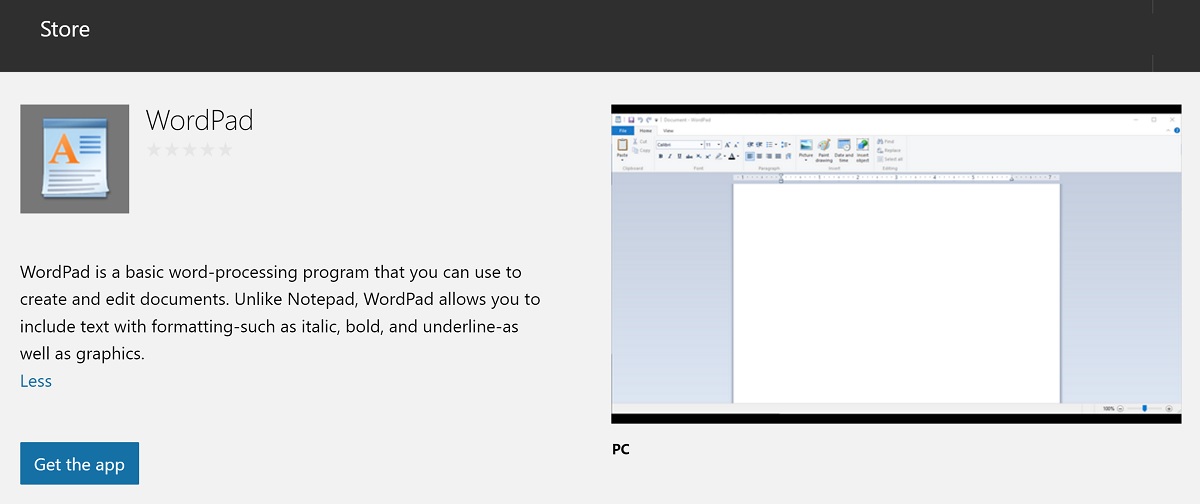Image resolution: width=1200 pixels, height=504 pixels.
Task: Collapse the description with the Less link
Action: 36,381
